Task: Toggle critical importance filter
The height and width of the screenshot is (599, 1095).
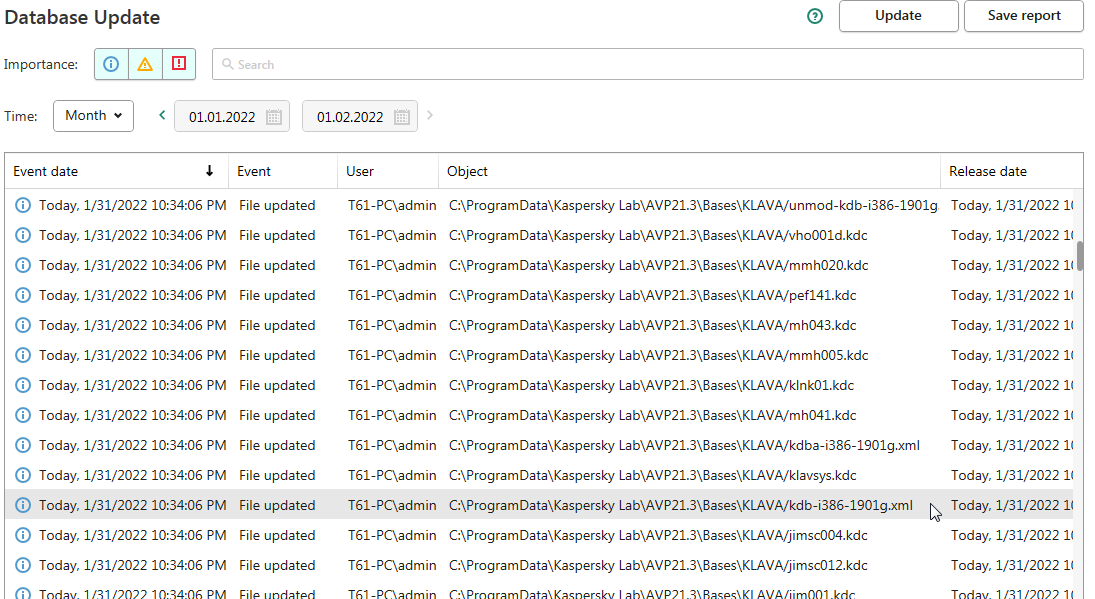Action: point(179,64)
